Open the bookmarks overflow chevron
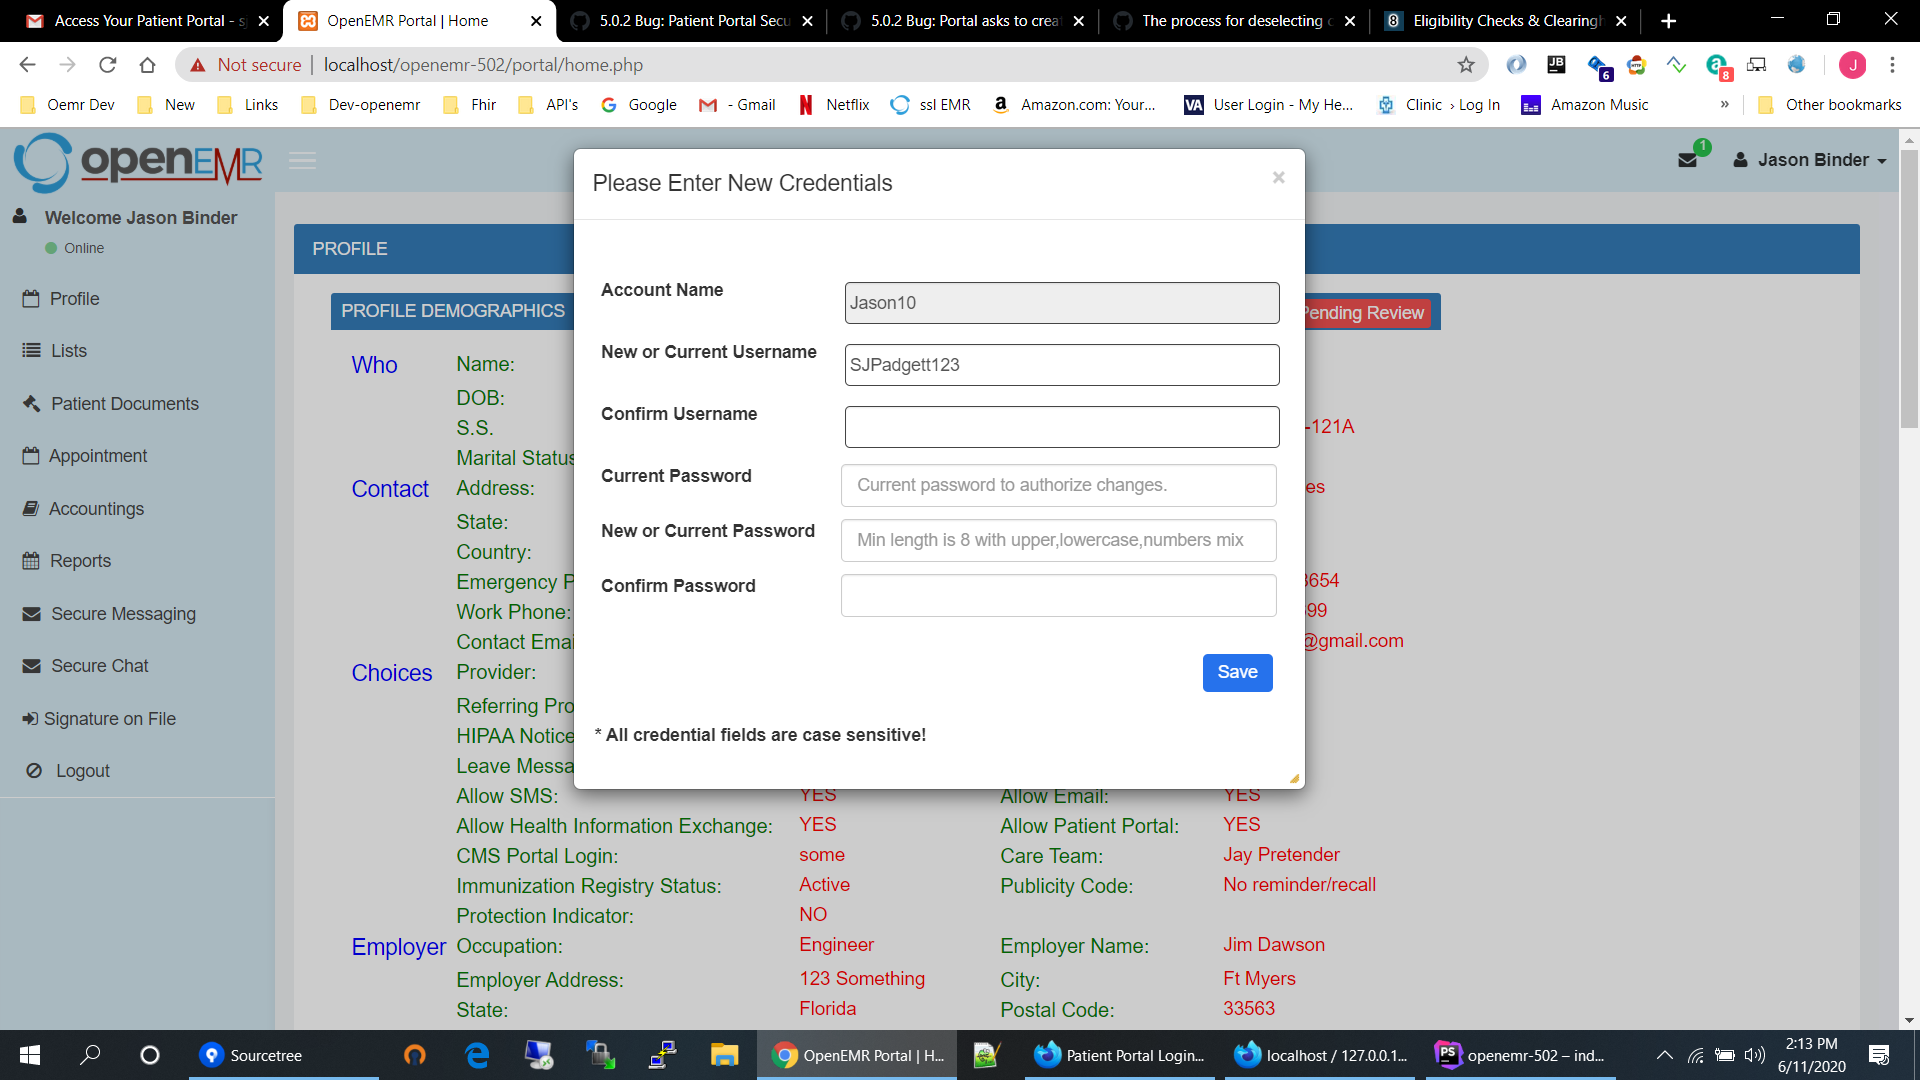Image resolution: width=1920 pixels, height=1080 pixels. click(1725, 104)
